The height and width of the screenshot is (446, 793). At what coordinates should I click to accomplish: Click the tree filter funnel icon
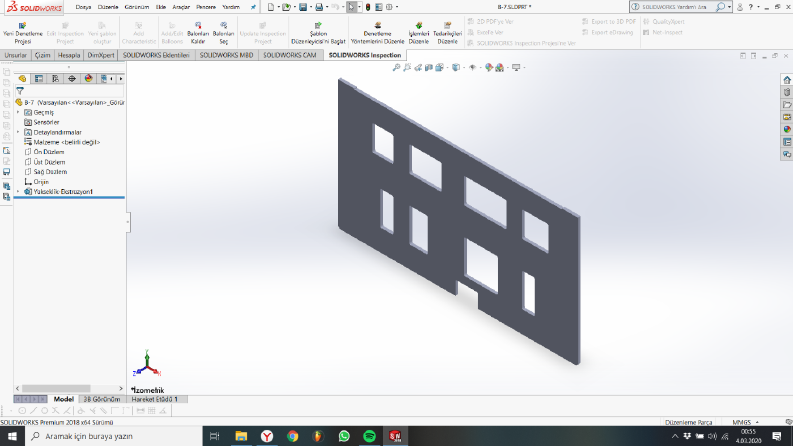[x=20, y=91]
